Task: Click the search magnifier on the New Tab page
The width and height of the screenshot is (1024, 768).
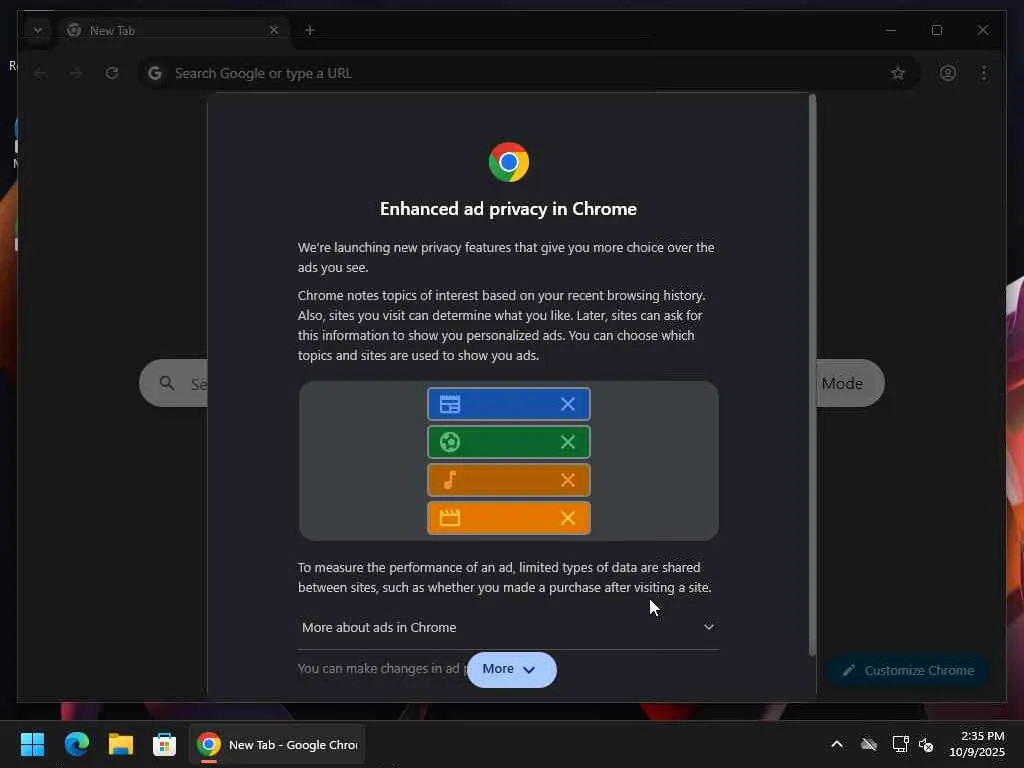Action: 167,383
